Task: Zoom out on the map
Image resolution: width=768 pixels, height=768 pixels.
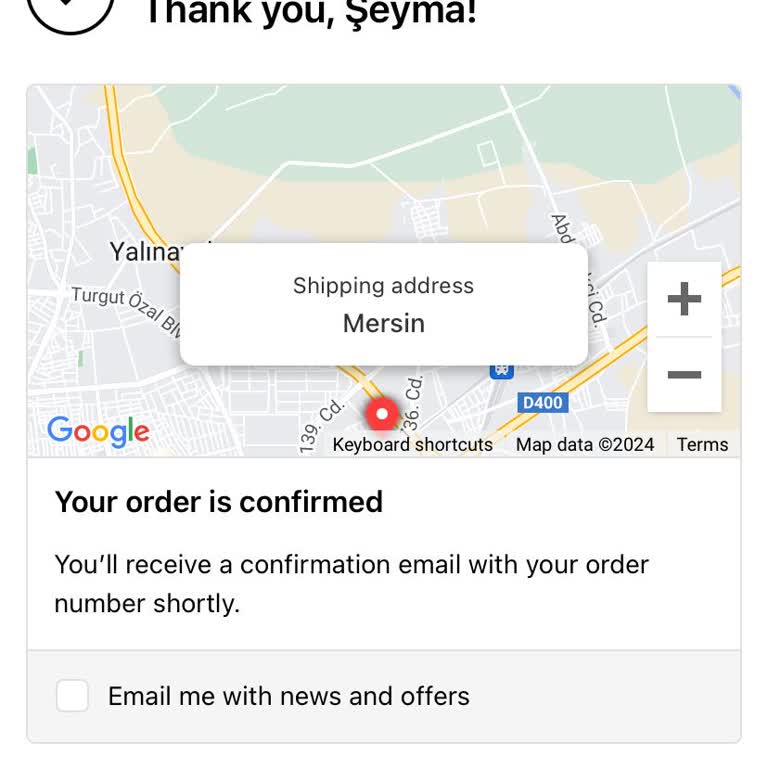Action: click(684, 375)
